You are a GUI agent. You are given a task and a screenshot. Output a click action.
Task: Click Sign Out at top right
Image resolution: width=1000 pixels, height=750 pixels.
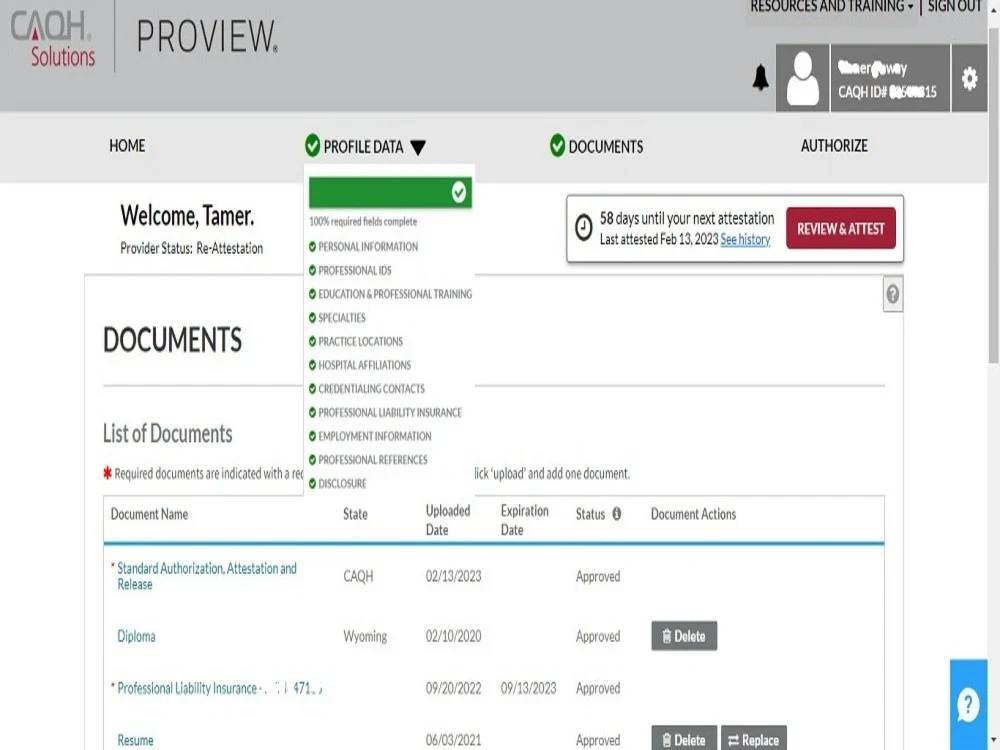[954, 6]
